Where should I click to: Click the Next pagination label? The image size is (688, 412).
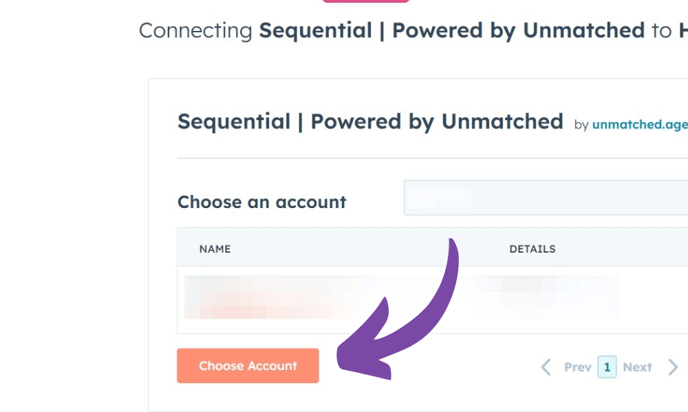tap(637, 367)
